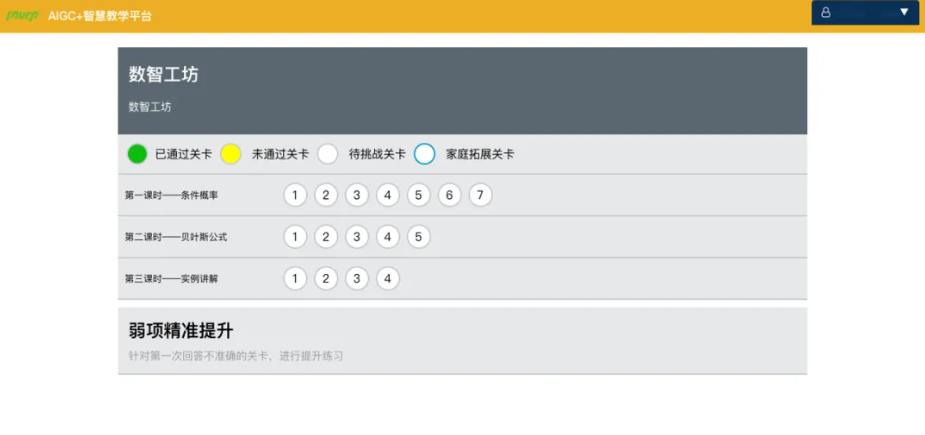Select level 4 of 第二课时 贝叶斯公式

pos(388,237)
